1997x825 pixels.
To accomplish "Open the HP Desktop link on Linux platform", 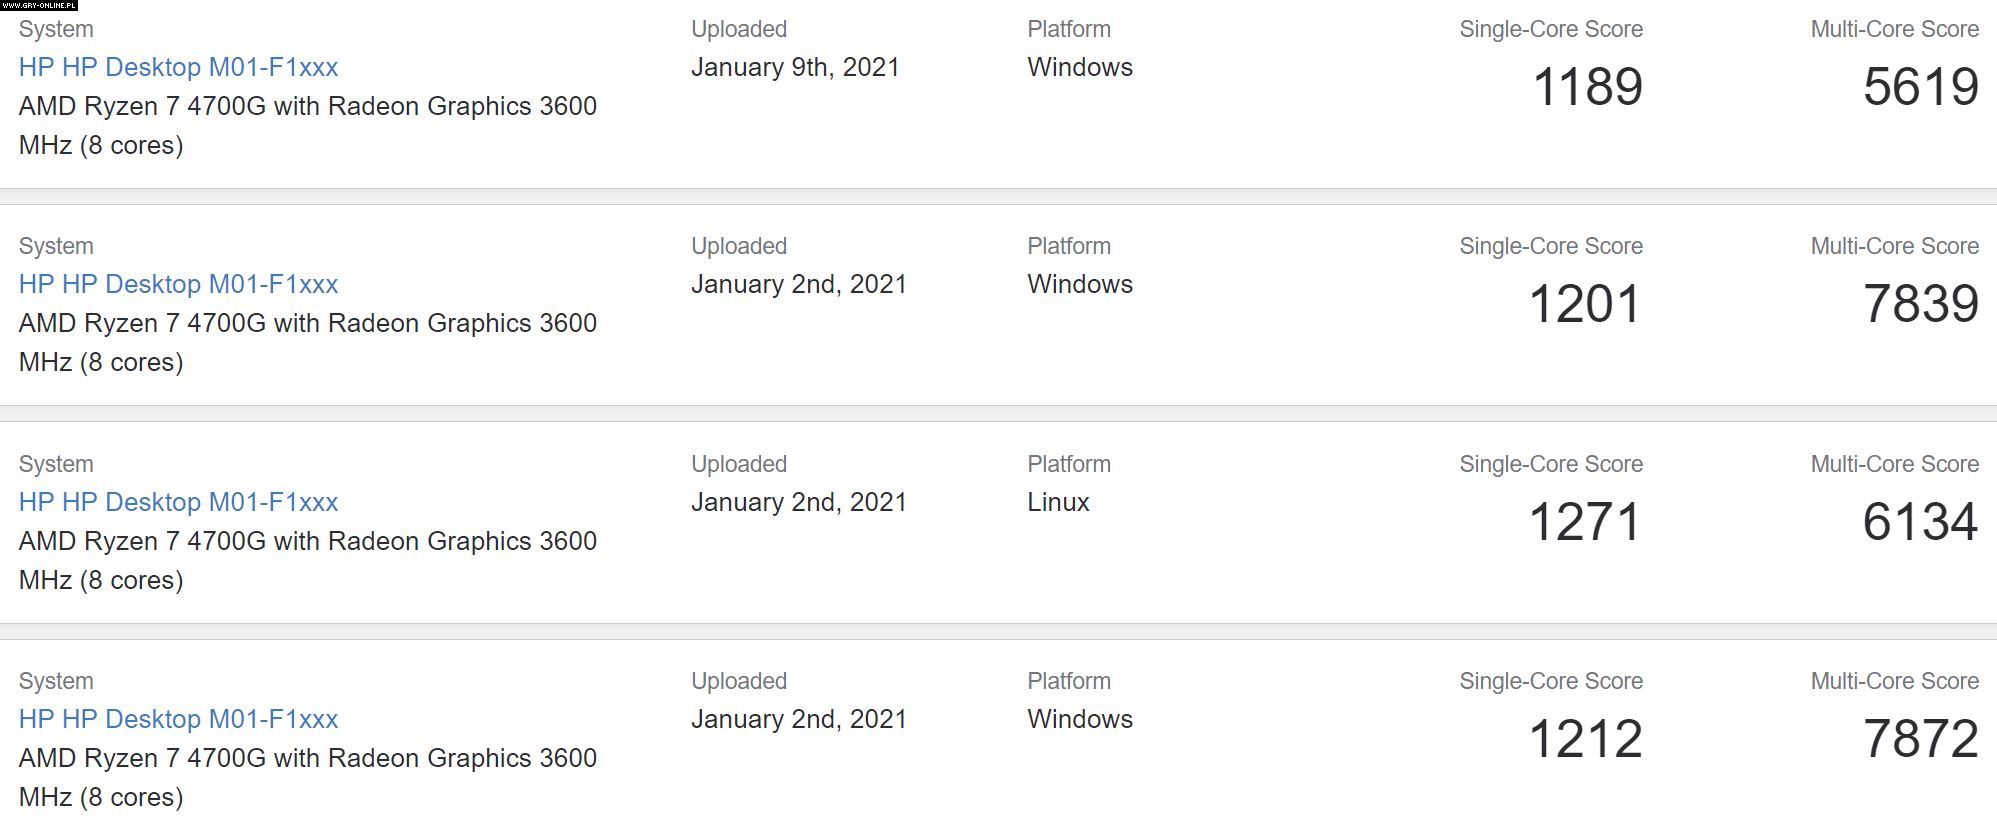I will [x=178, y=502].
